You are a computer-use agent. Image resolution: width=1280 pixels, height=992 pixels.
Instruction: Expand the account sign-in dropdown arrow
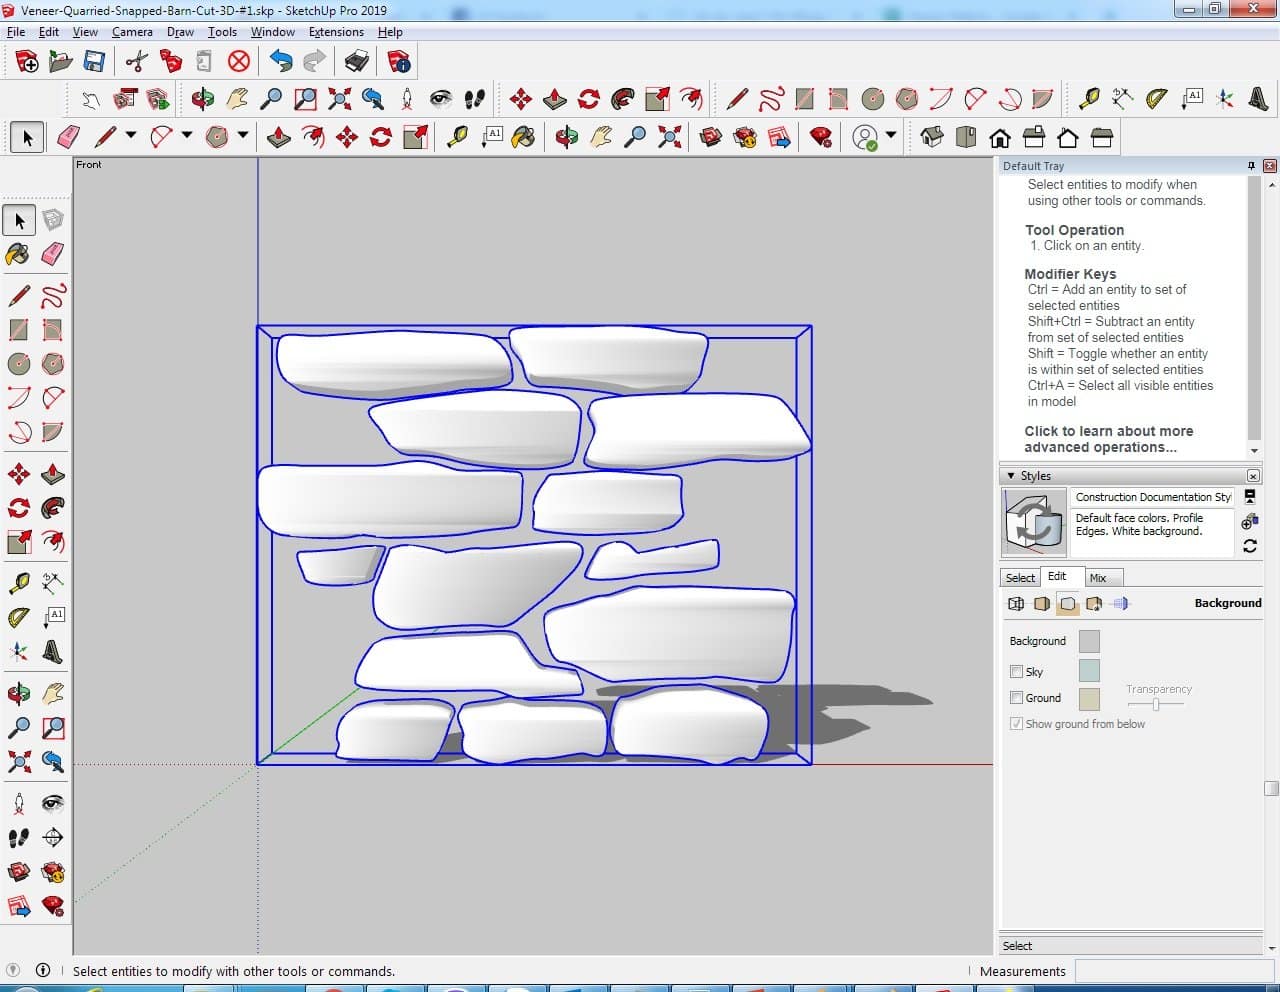(x=890, y=135)
